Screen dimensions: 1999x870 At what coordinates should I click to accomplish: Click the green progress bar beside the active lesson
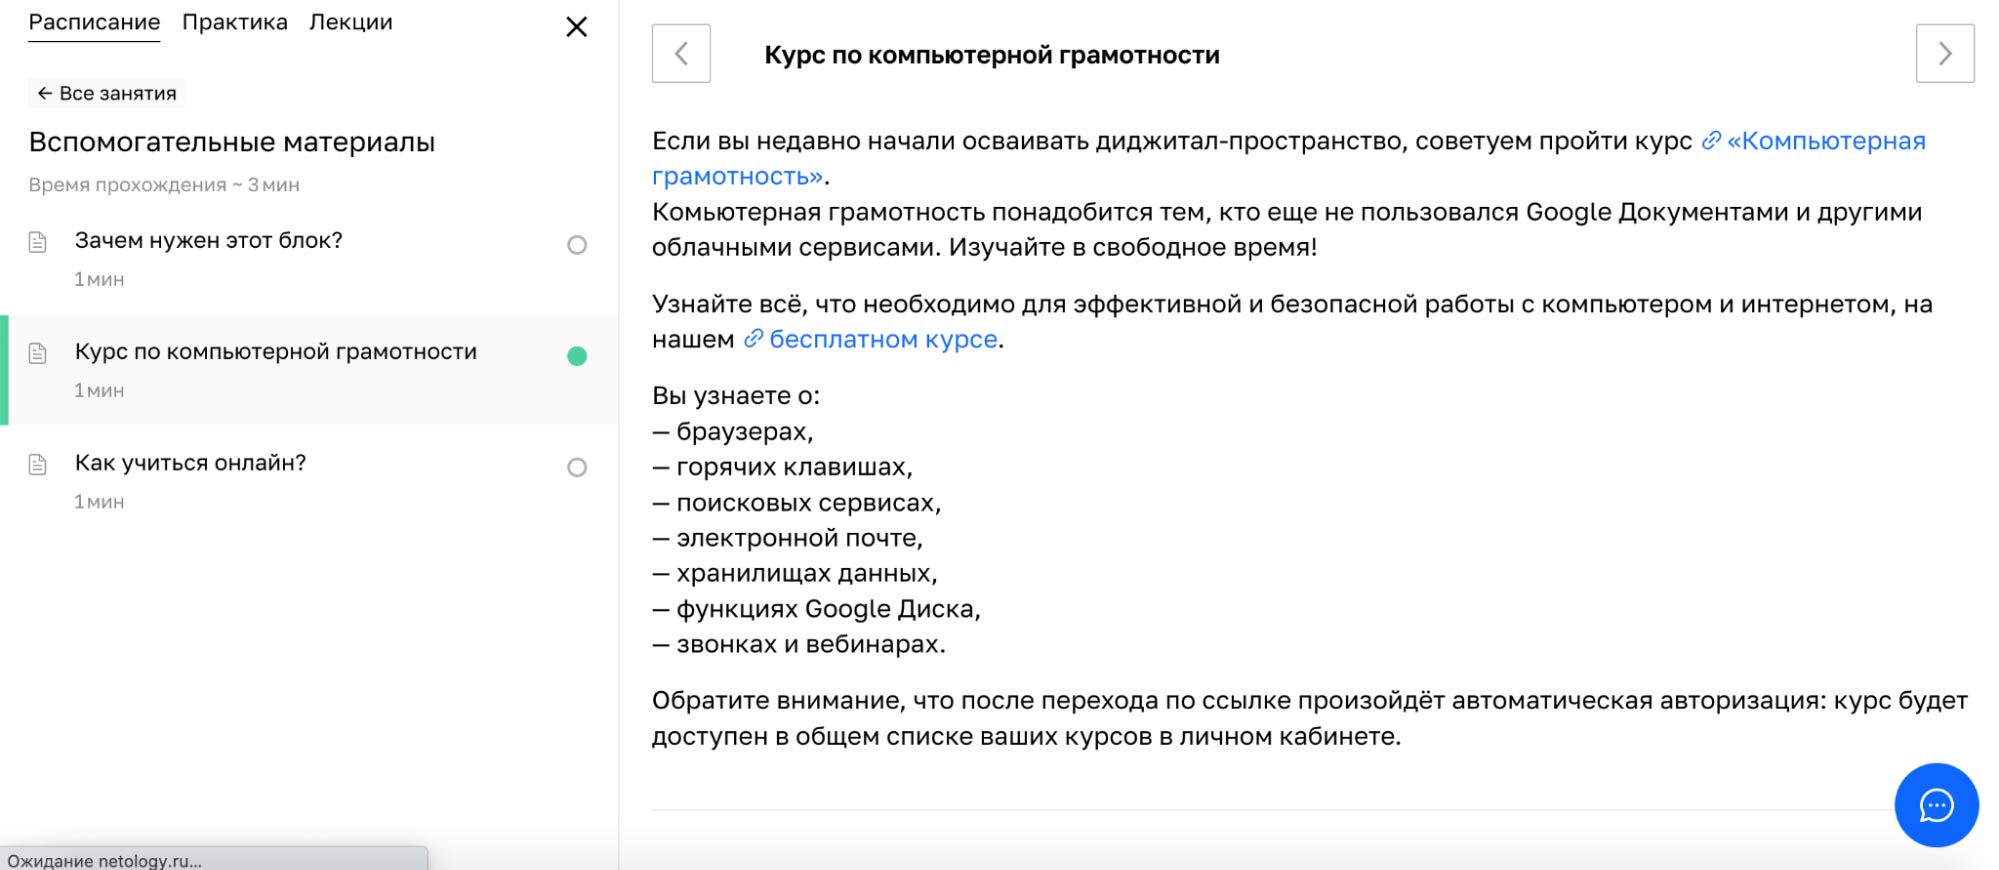click(4, 371)
